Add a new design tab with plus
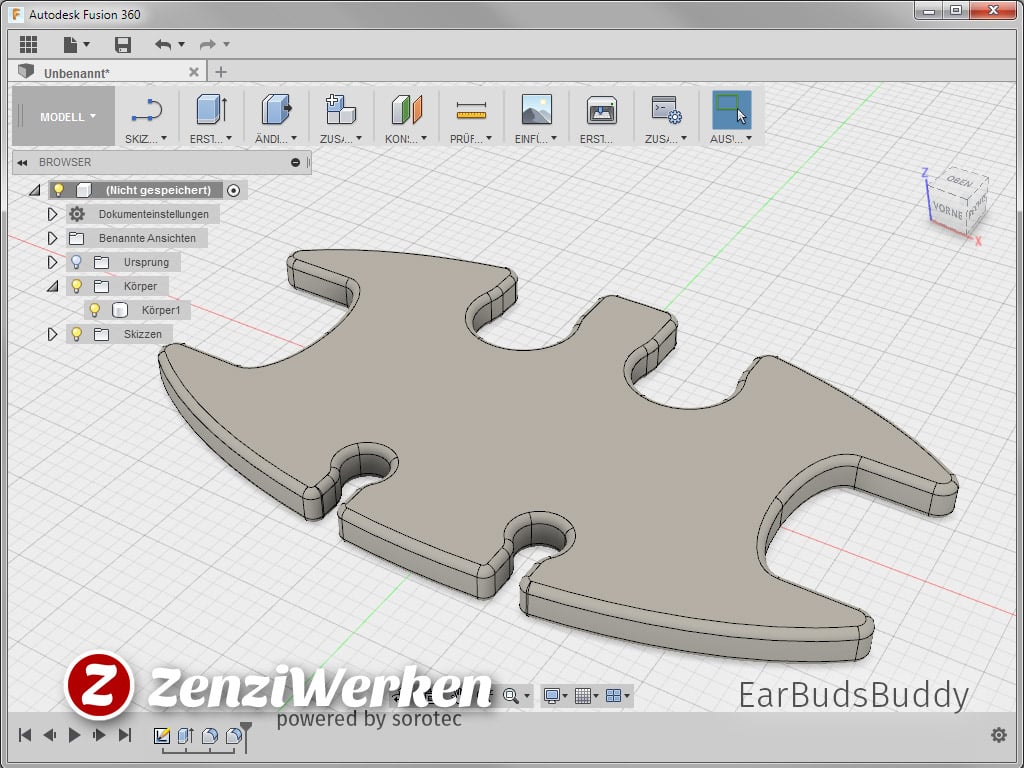Viewport: 1024px width, 768px height. point(221,72)
